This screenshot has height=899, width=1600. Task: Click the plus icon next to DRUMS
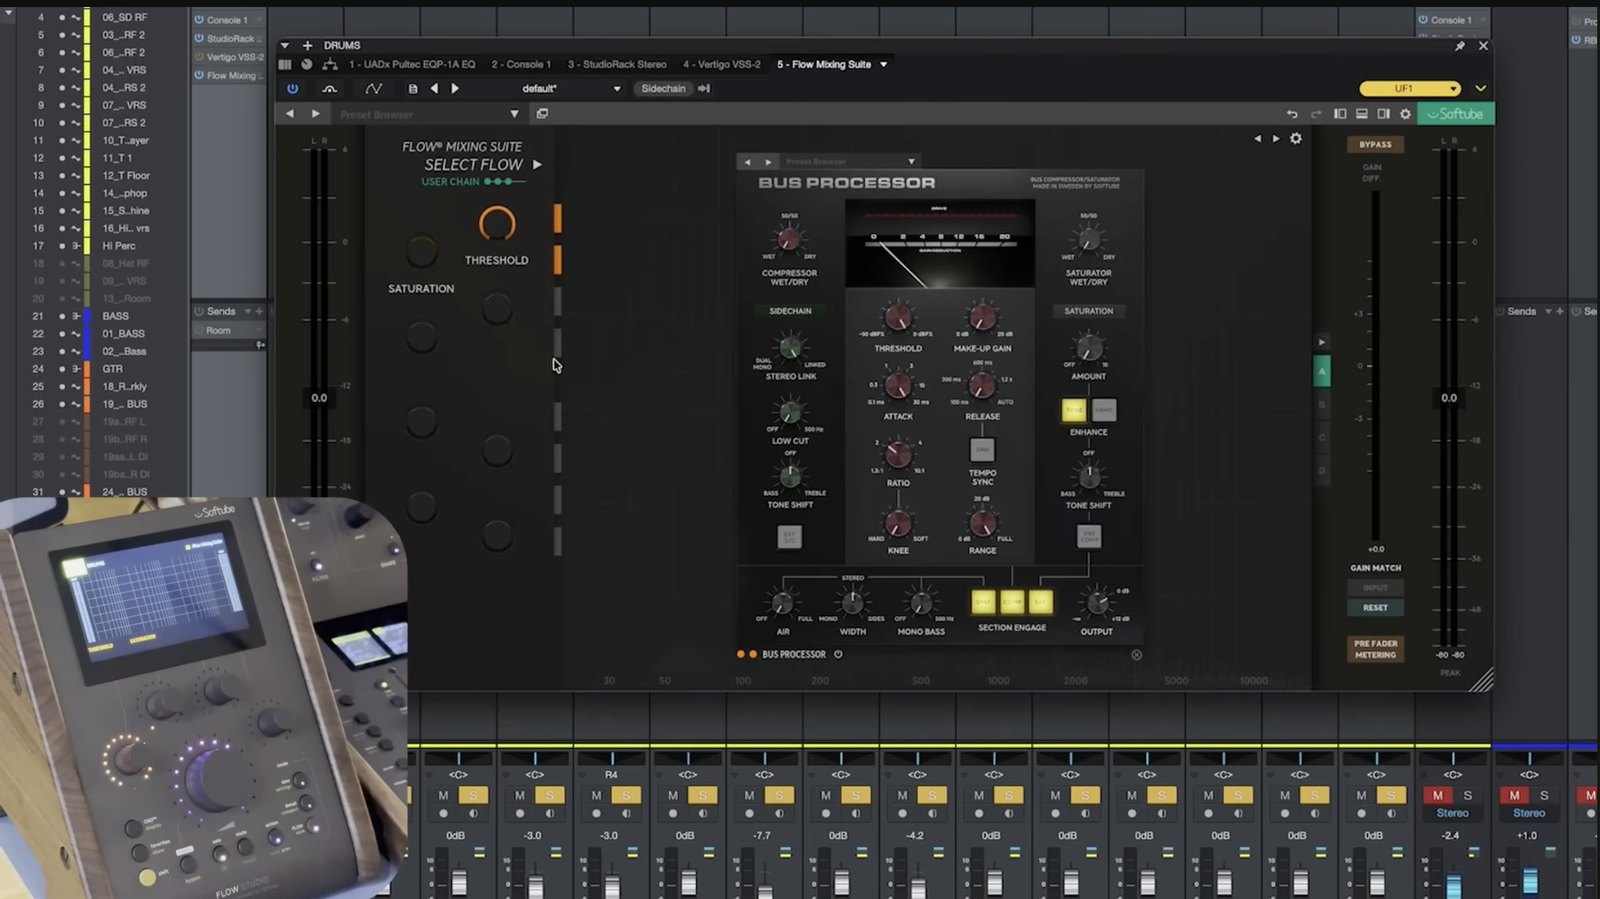coord(308,46)
